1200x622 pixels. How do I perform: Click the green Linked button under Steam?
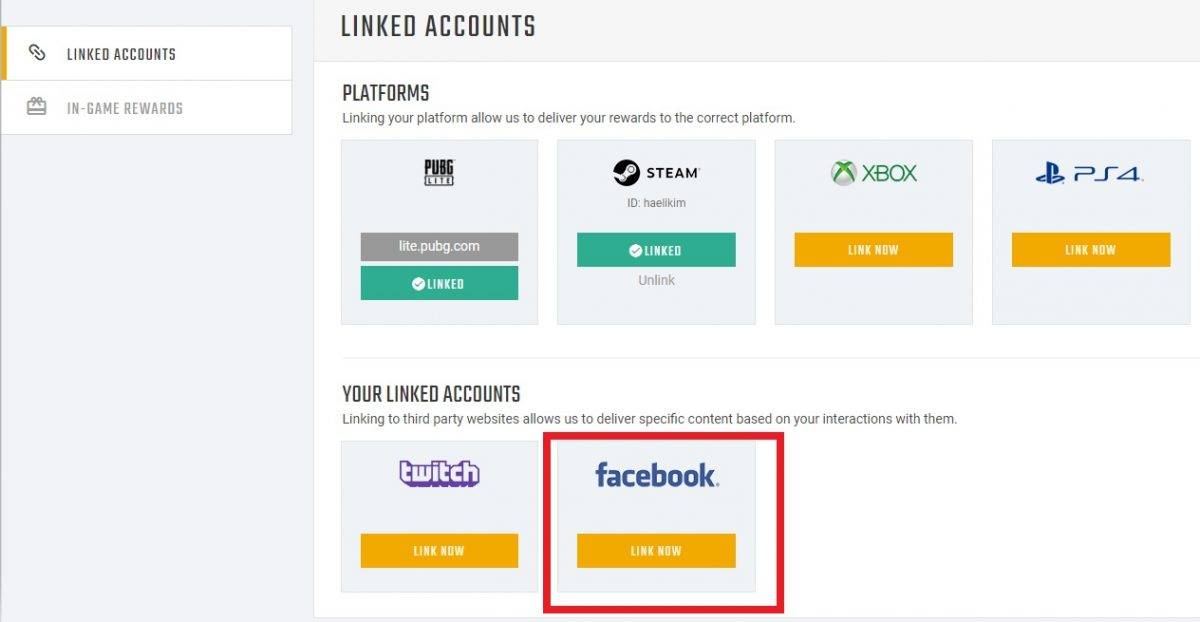pyautogui.click(x=656, y=250)
